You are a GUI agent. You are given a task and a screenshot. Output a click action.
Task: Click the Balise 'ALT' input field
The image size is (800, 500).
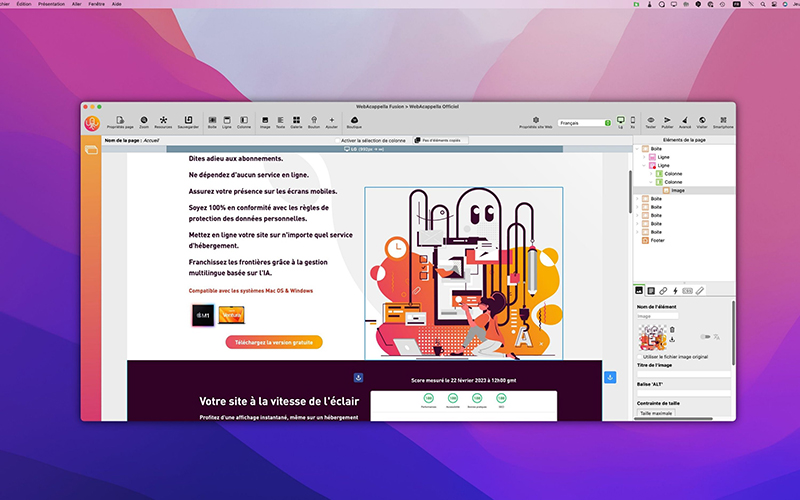[x=684, y=393]
